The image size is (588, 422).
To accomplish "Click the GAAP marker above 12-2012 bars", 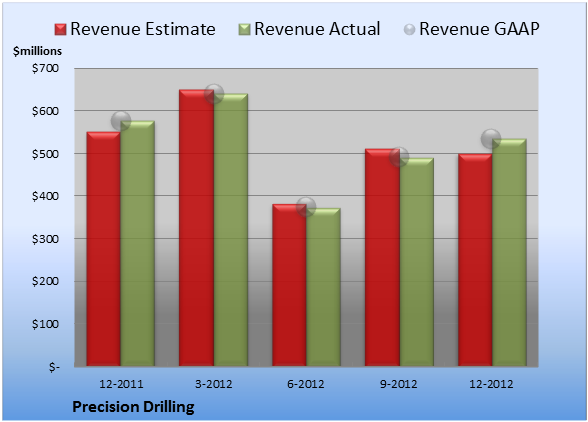I will pyautogui.click(x=491, y=139).
